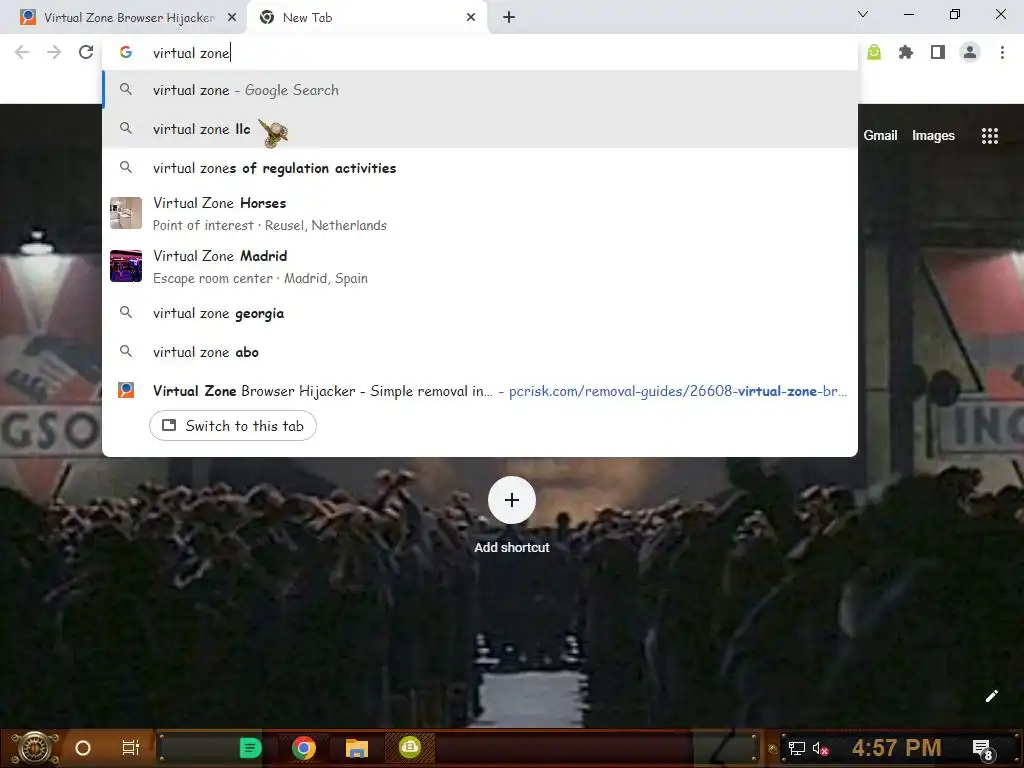Open Task View in the taskbar
The image size is (1024, 768).
pos(131,748)
